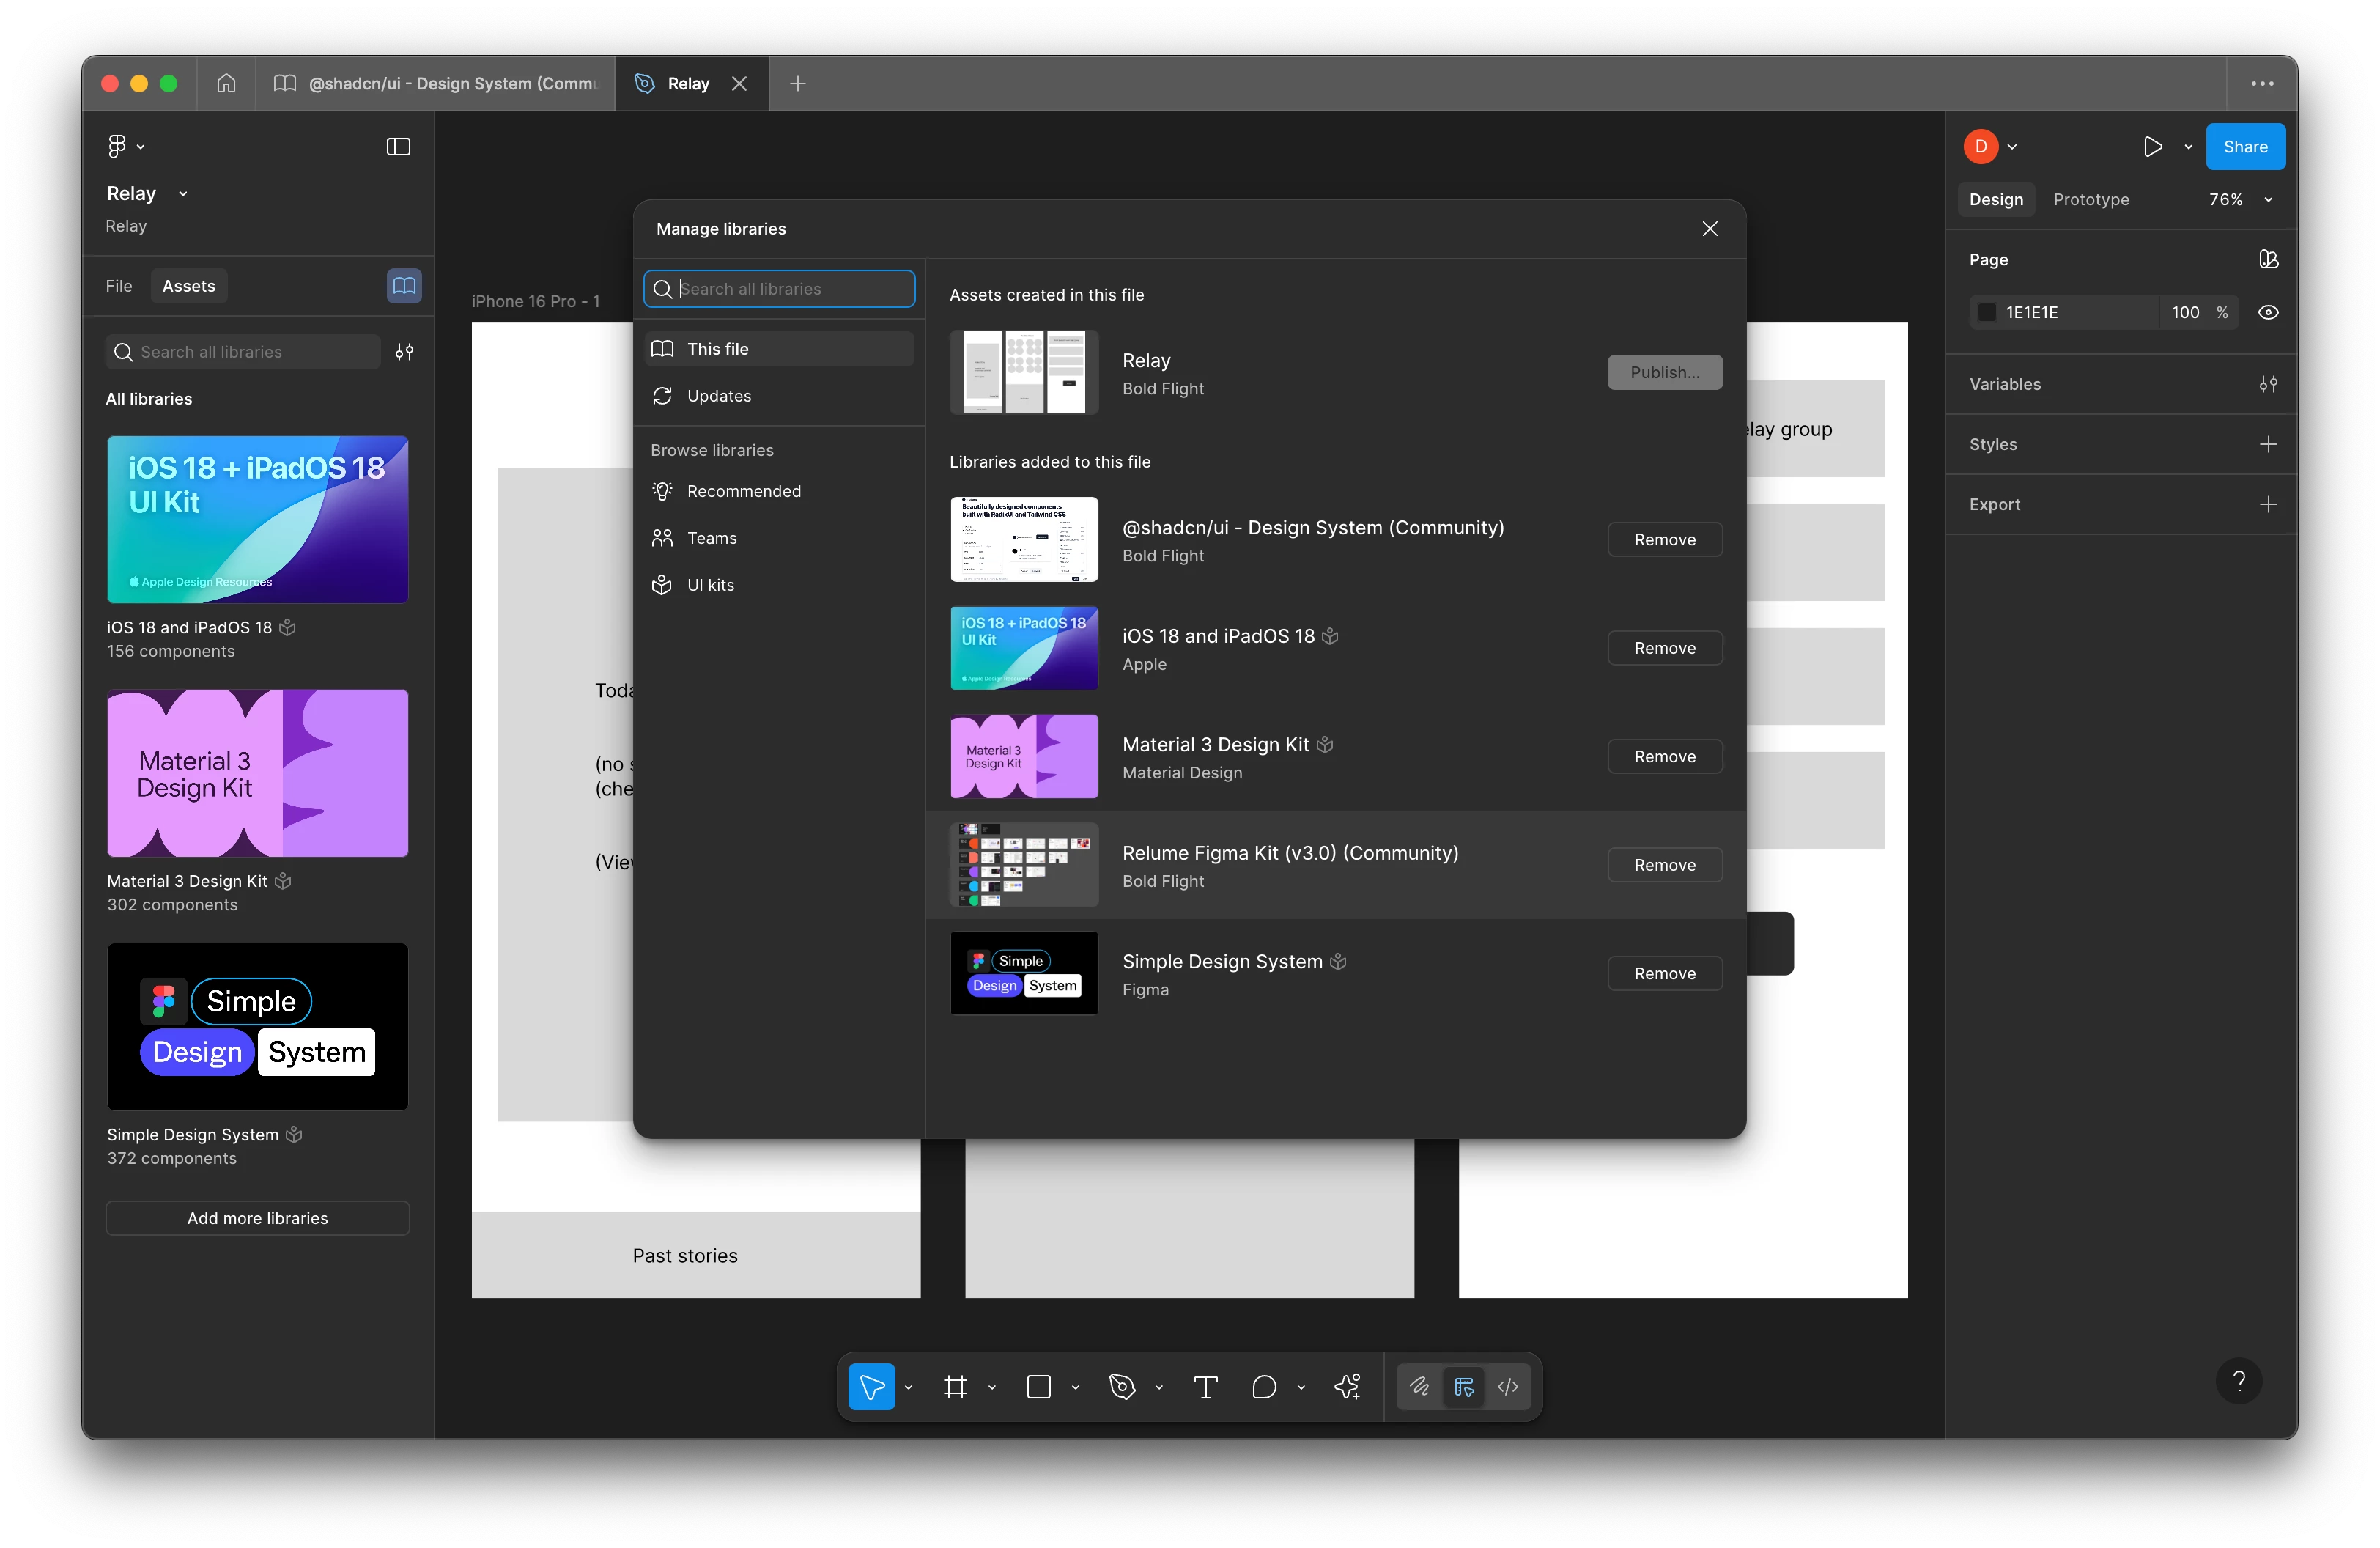Browse Teams libraries
Screen dimensions: 2380x1548
tap(779, 538)
